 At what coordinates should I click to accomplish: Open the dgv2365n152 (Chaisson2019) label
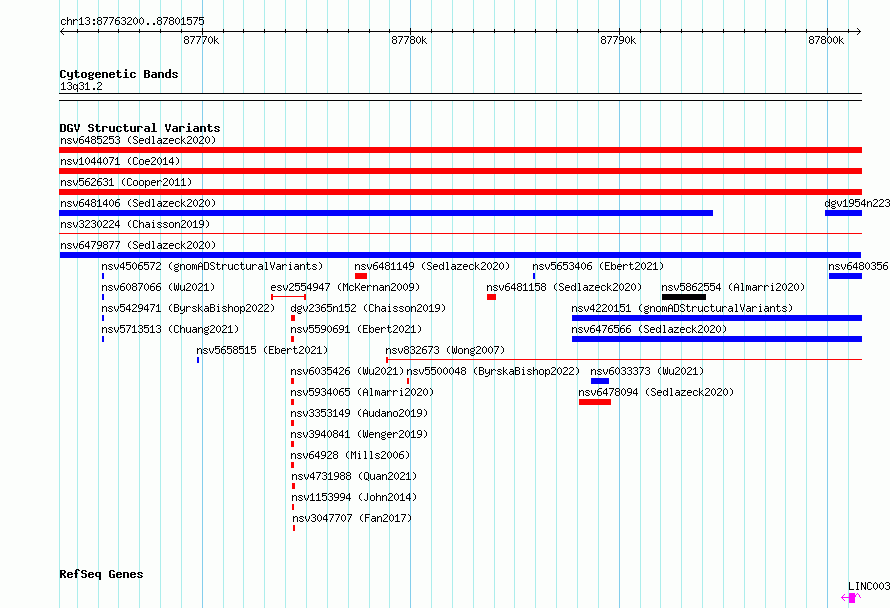(368, 308)
